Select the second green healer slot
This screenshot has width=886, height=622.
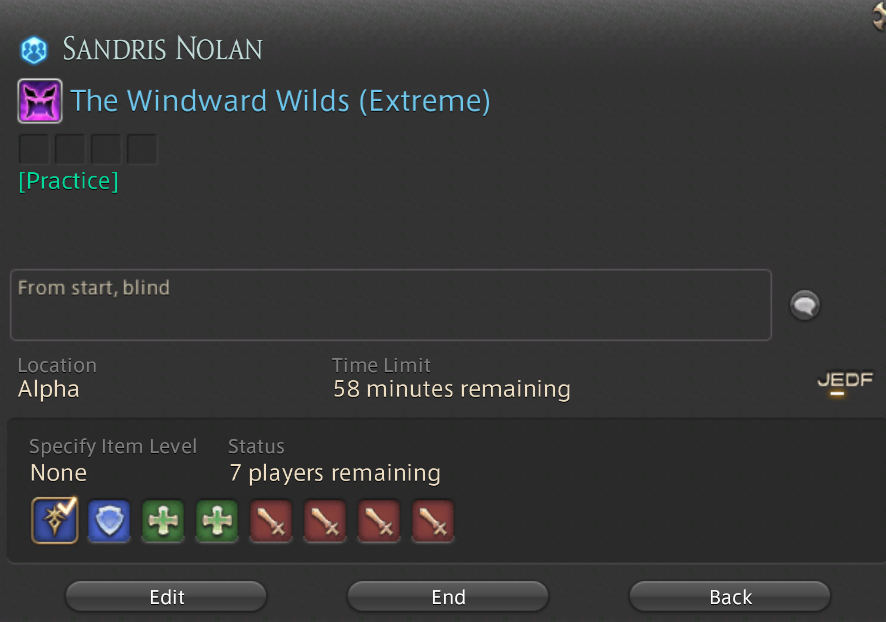coord(217,521)
